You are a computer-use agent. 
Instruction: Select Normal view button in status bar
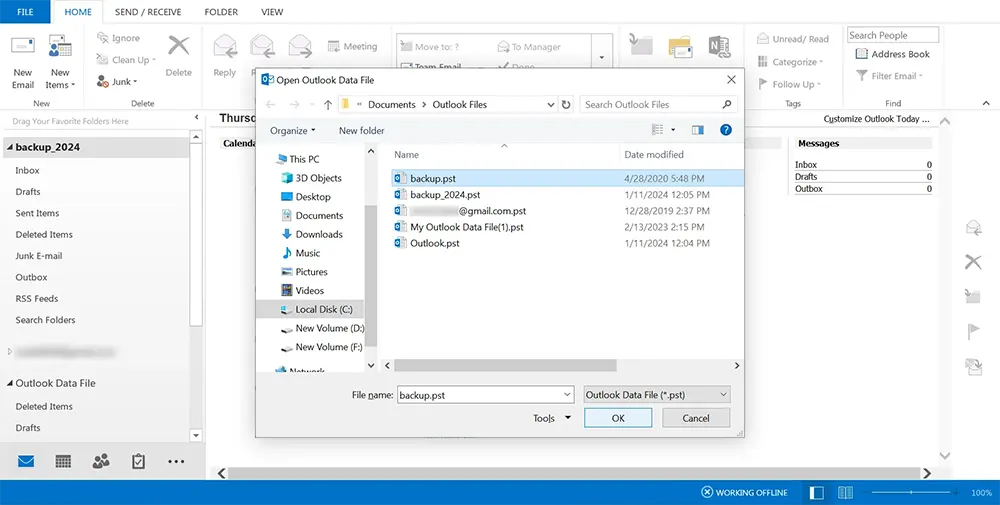816,492
